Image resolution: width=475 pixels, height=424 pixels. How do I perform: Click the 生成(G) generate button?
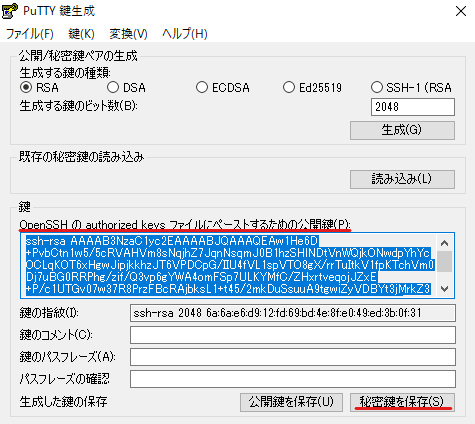point(402,130)
